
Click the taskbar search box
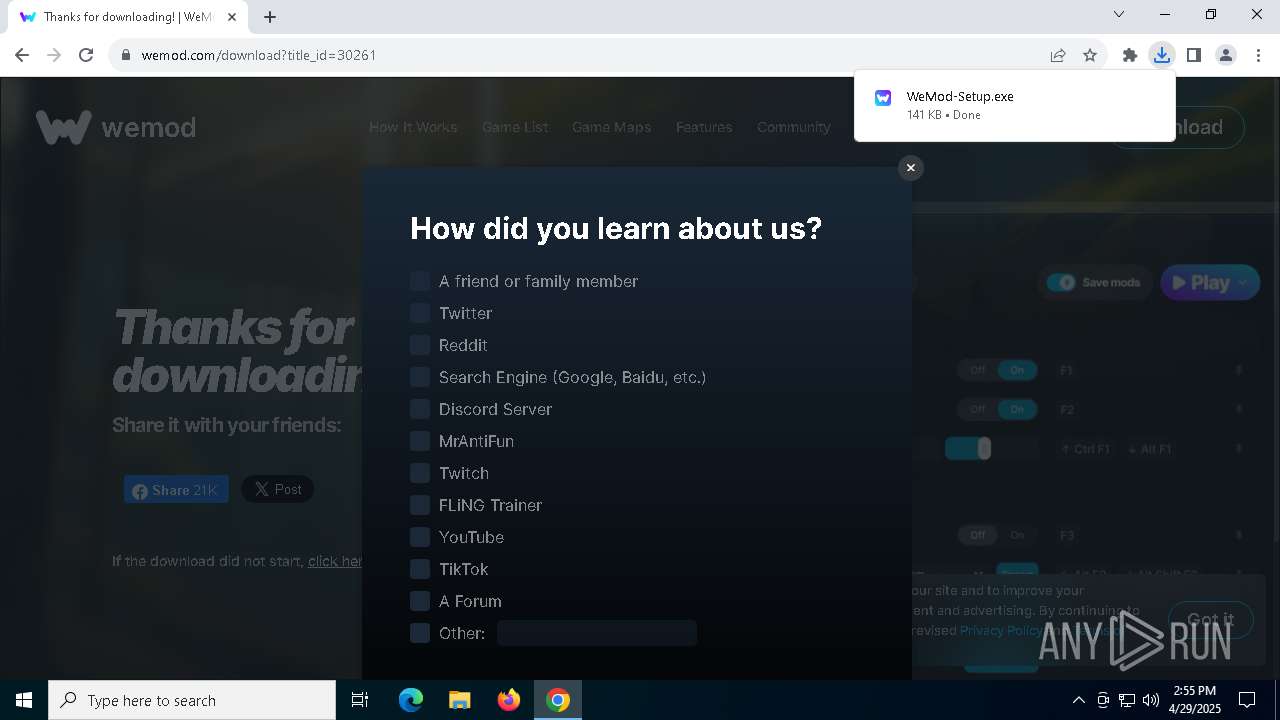pyautogui.click(x=192, y=700)
